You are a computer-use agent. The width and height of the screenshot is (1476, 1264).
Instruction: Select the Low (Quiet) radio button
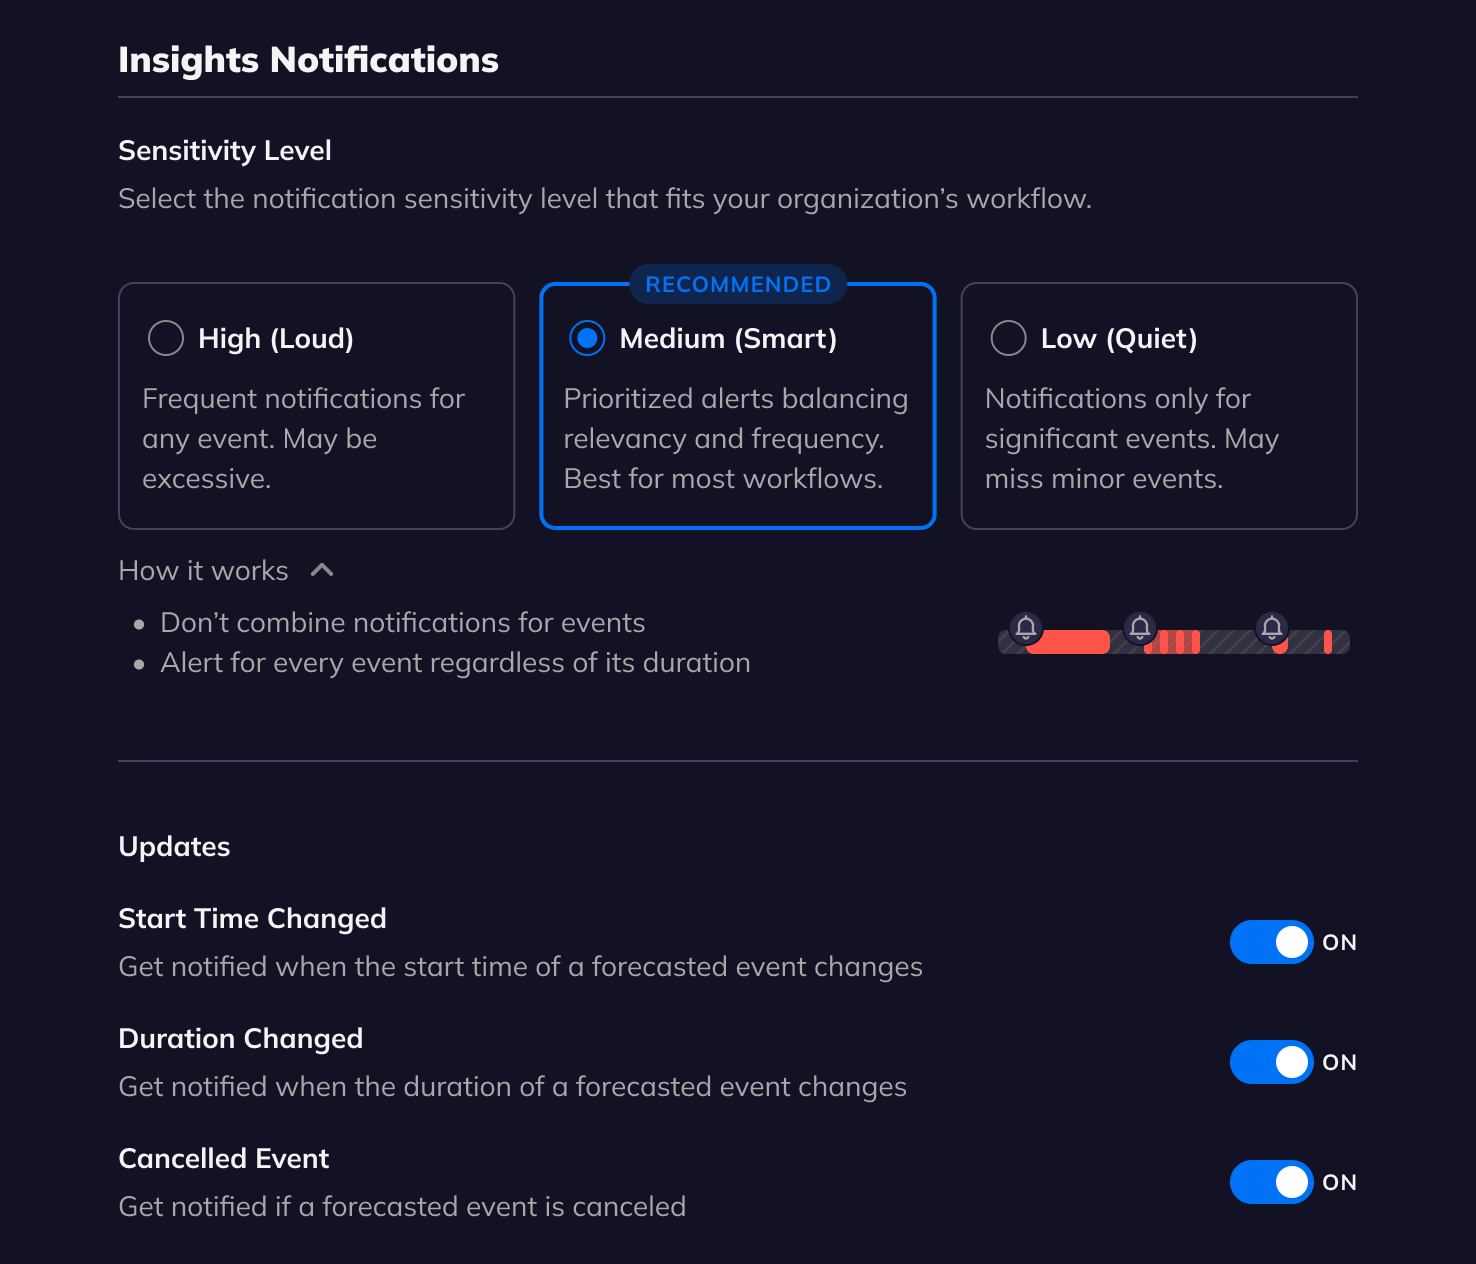[x=1008, y=338]
